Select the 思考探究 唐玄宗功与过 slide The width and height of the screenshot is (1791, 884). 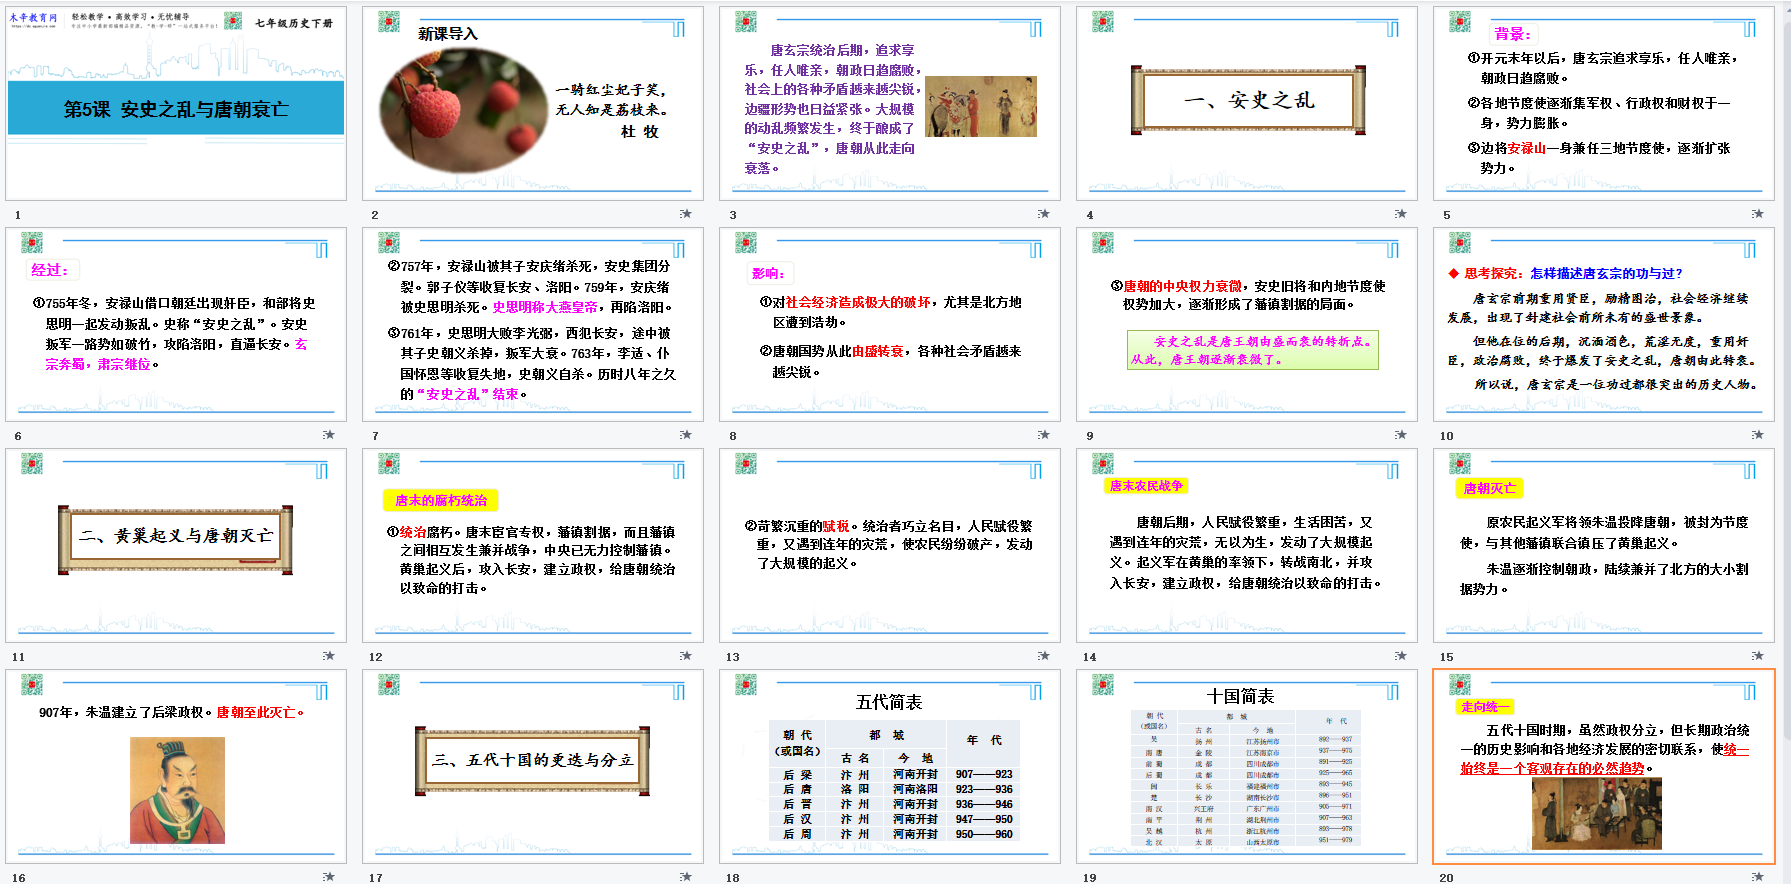pyautogui.click(x=1604, y=325)
